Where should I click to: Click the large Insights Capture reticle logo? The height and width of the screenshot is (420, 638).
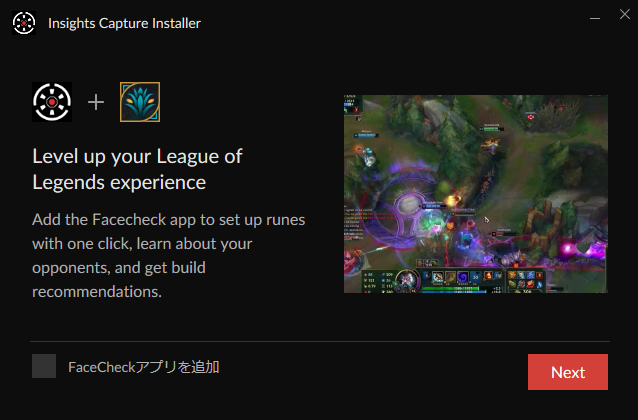point(52,102)
